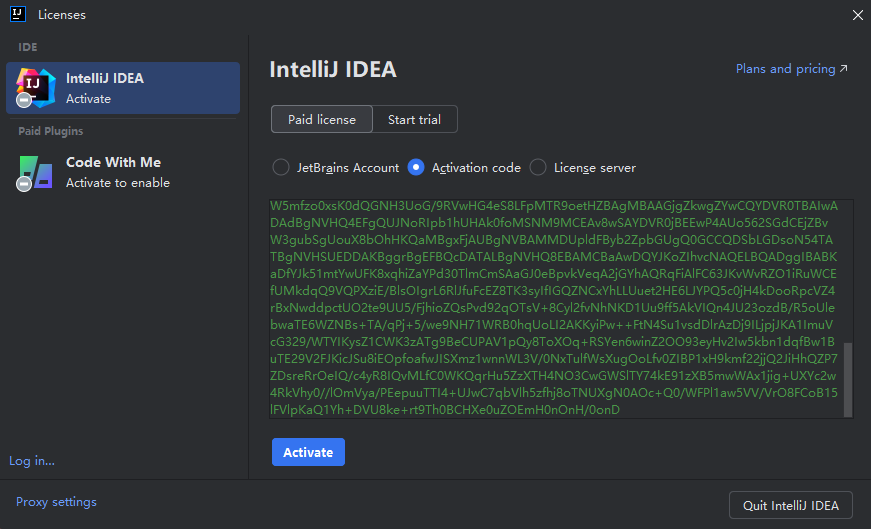Click the Quit IntelliJ IDEA button

790,505
